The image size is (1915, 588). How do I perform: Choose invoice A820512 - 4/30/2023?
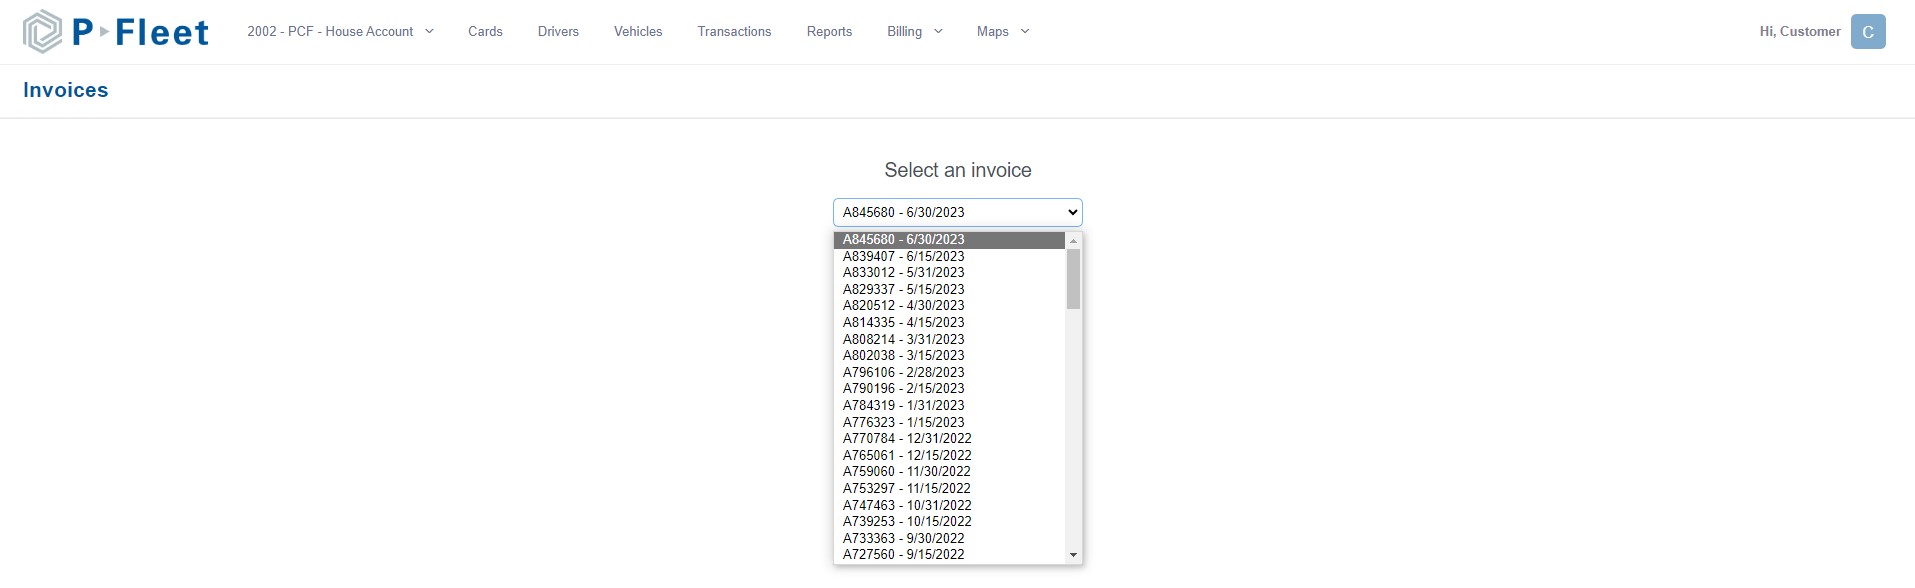click(903, 306)
